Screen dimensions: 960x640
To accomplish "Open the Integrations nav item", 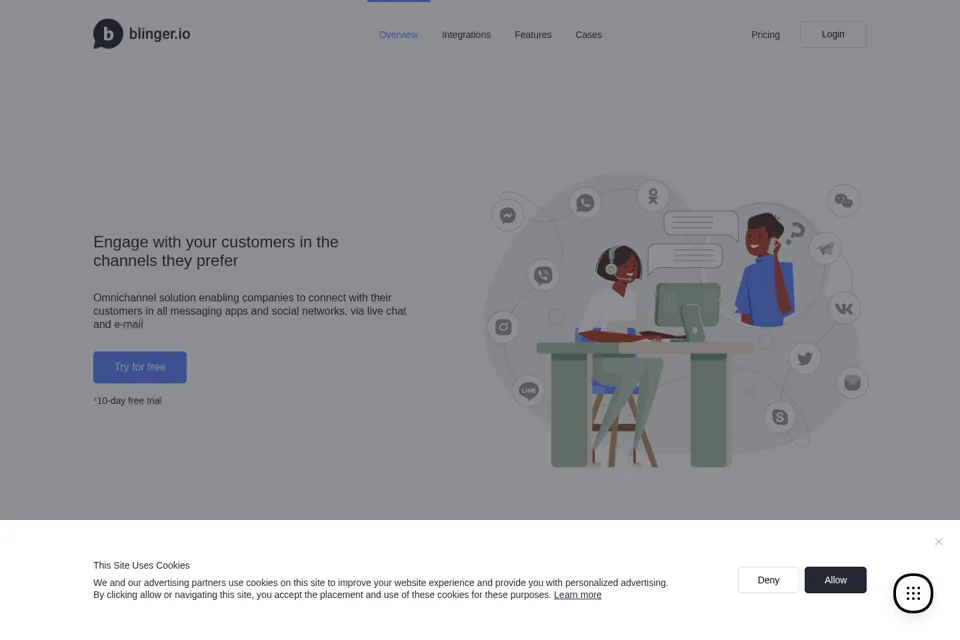I will (x=466, y=35).
